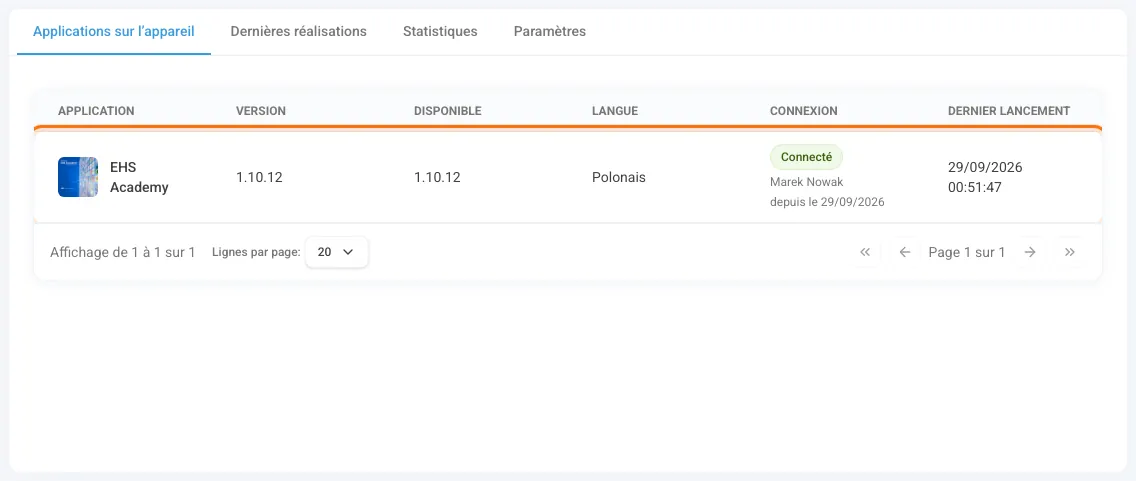Select Applications sur l'appareil tab
Viewport: 1136px width, 481px height.
click(114, 31)
